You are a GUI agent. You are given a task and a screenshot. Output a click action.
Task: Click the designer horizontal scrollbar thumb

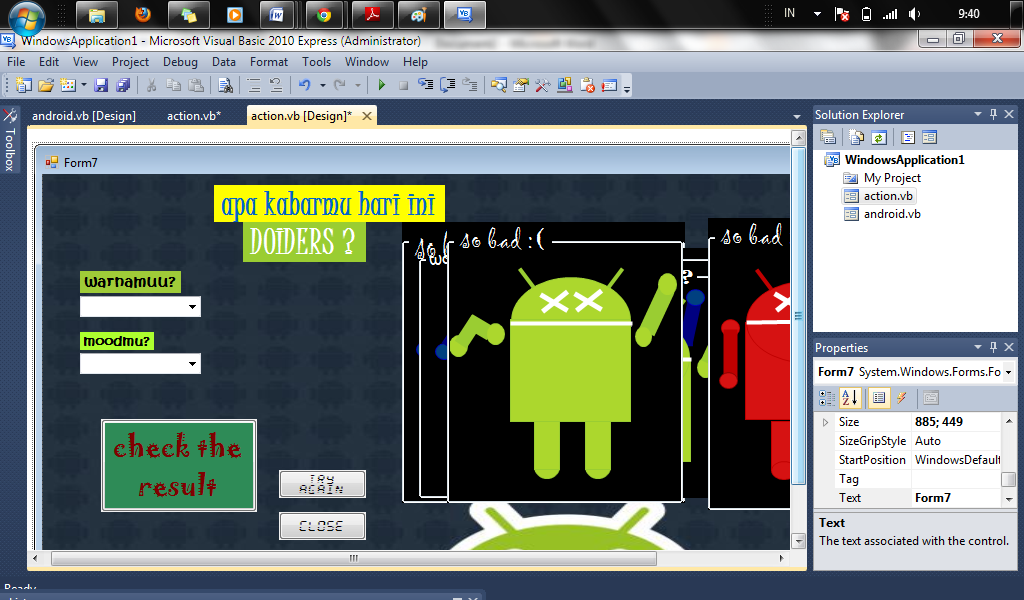pos(353,558)
